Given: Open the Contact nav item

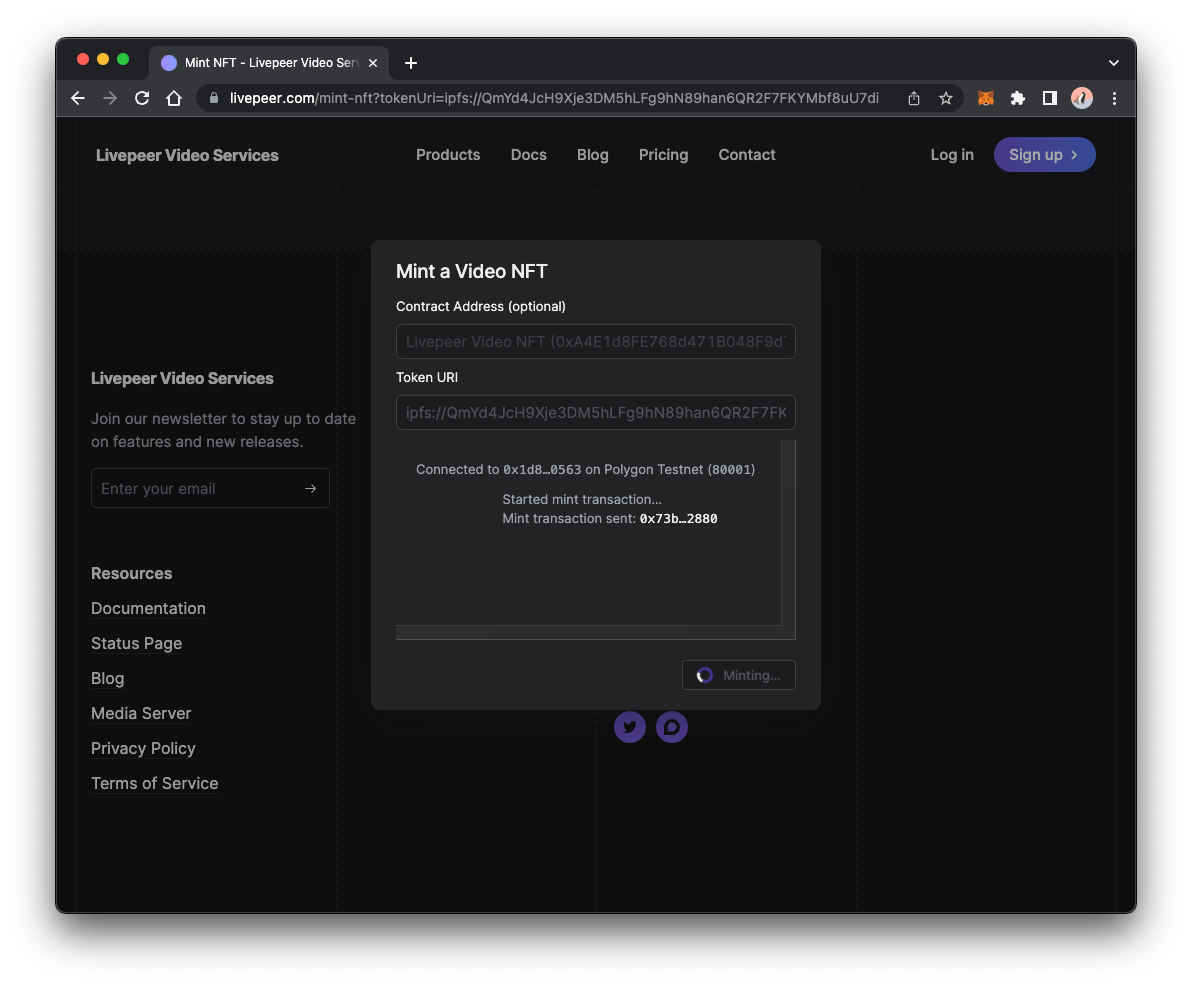Looking at the screenshot, I should [x=747, y=154].
